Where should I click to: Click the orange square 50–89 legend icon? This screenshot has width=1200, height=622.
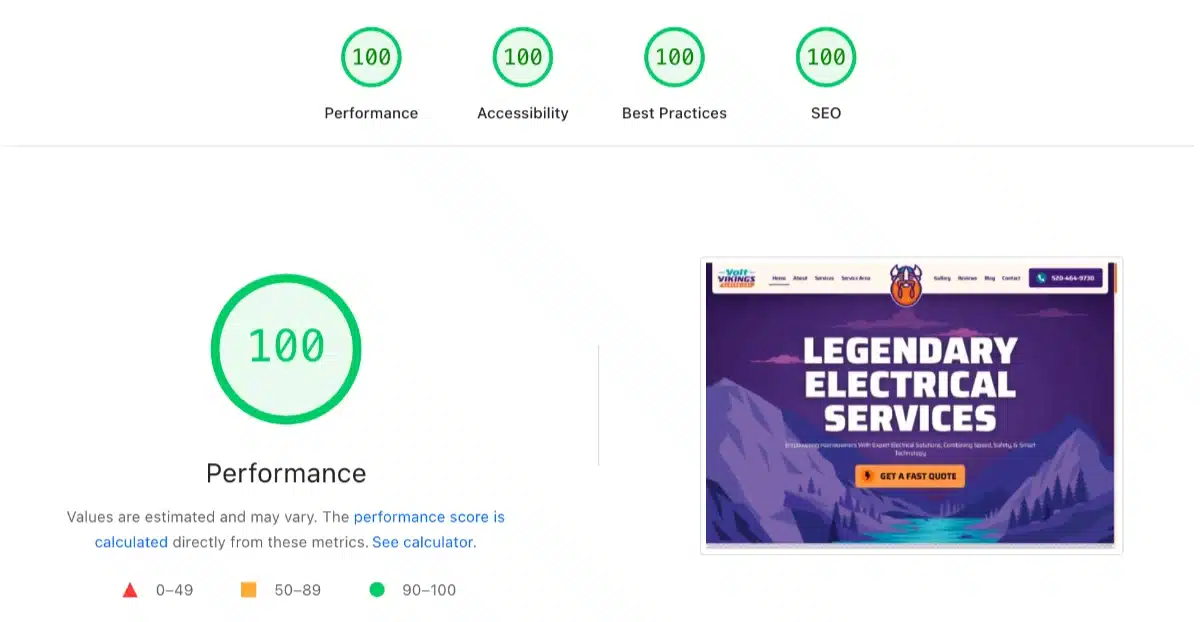pyautogui.click(x=249, y=590)
